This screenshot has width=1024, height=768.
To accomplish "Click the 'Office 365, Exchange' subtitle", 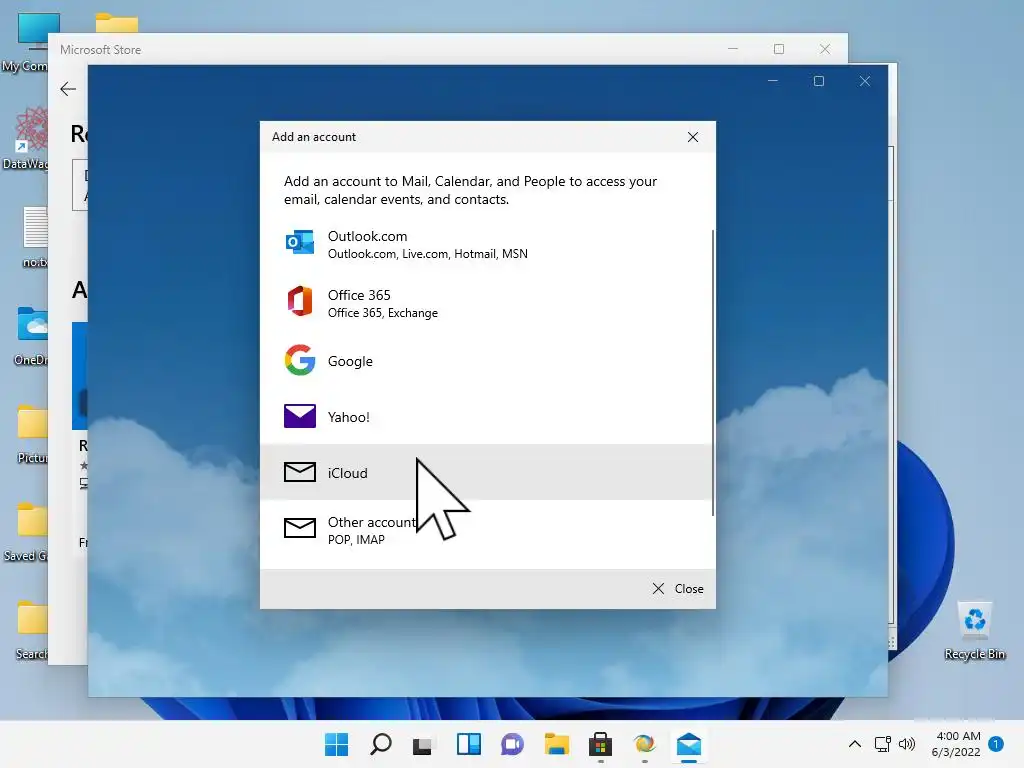I will coord(383,313).
